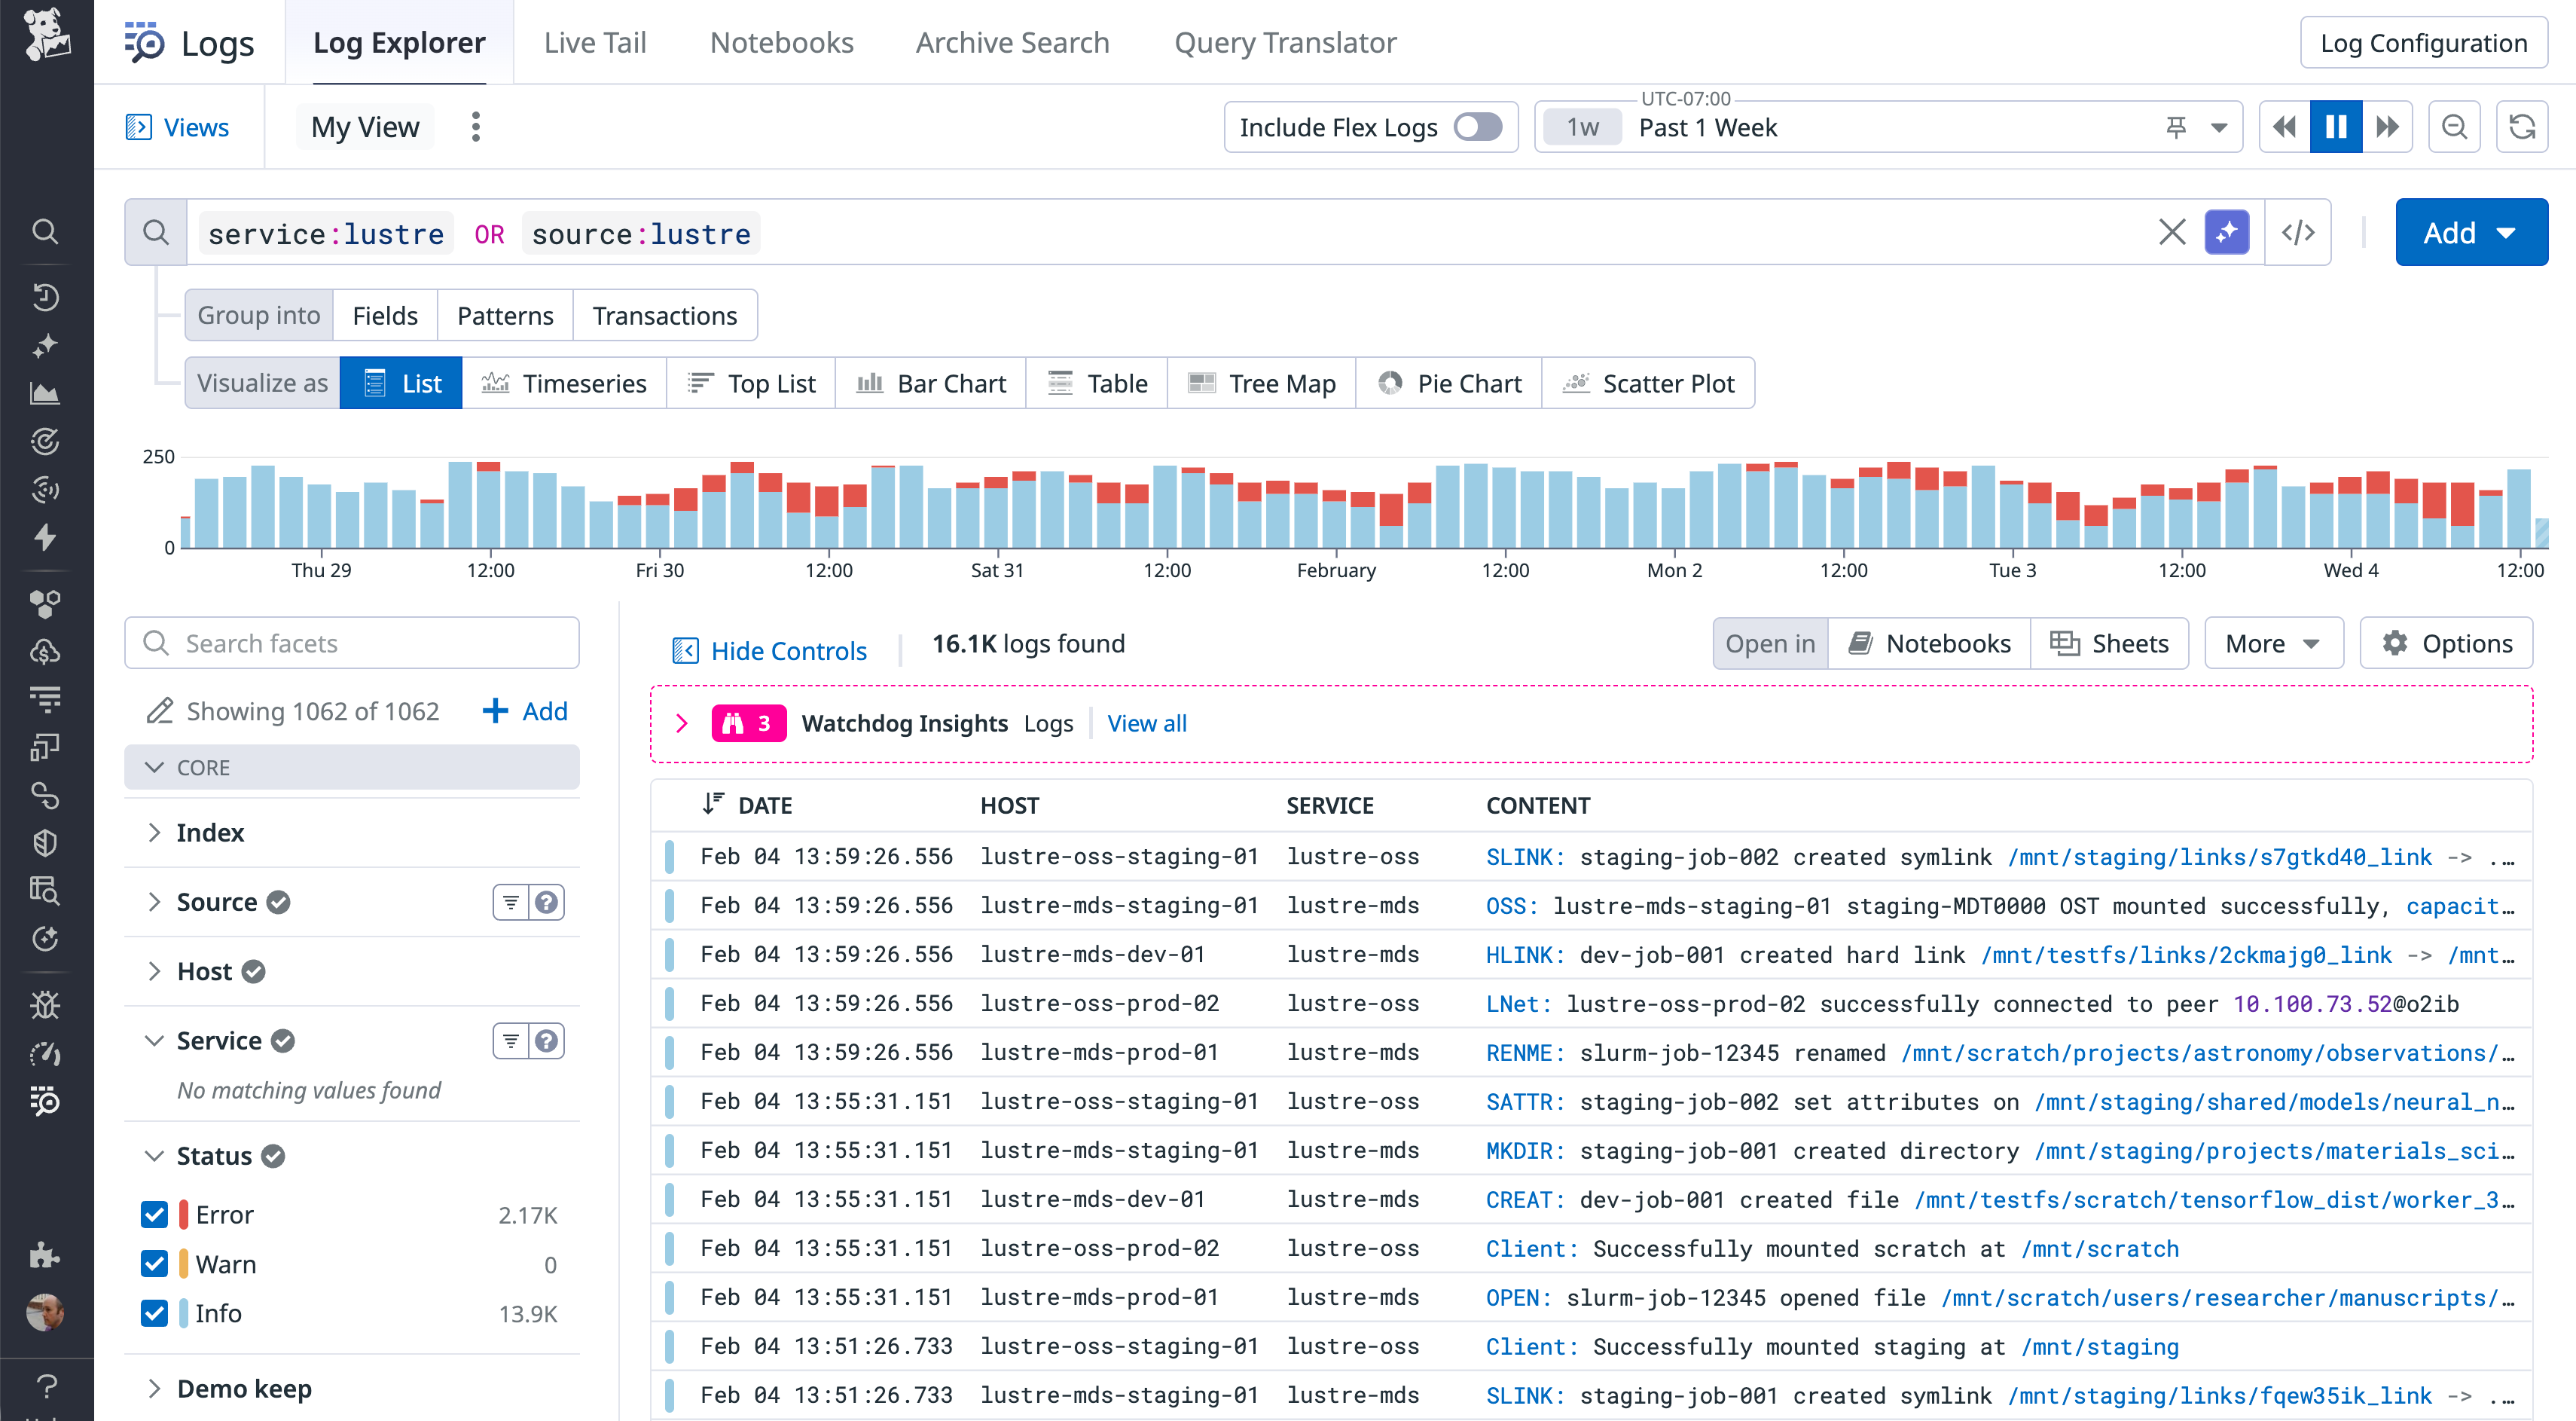Open the More dropdown above the log list
The width and height of the screenshot is (2576, 1421).
click(x=2272, y=643)
